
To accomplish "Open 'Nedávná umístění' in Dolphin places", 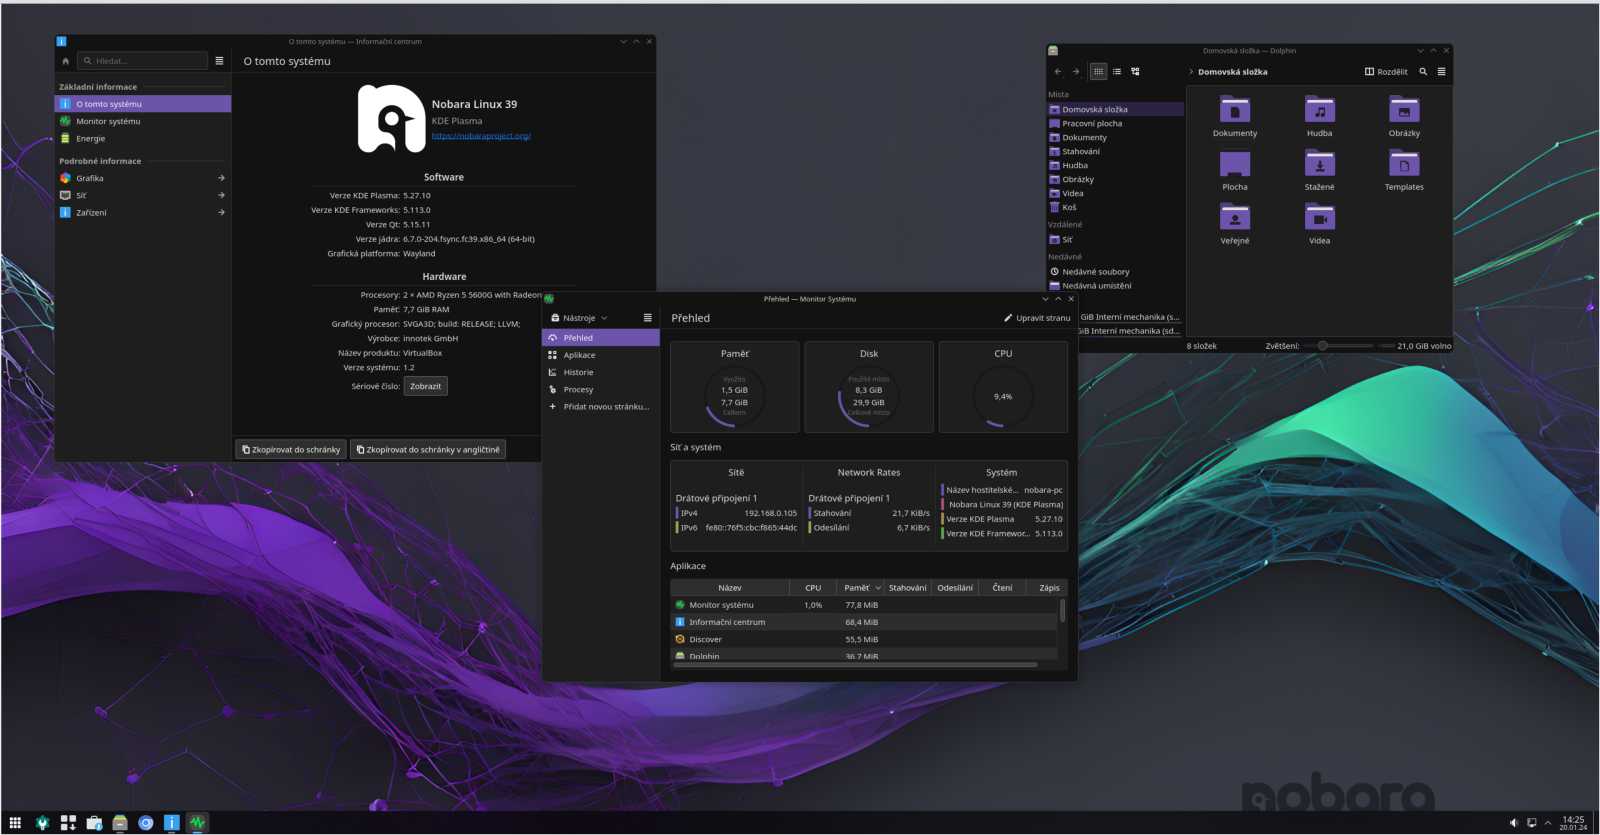I will (1115, 286).
